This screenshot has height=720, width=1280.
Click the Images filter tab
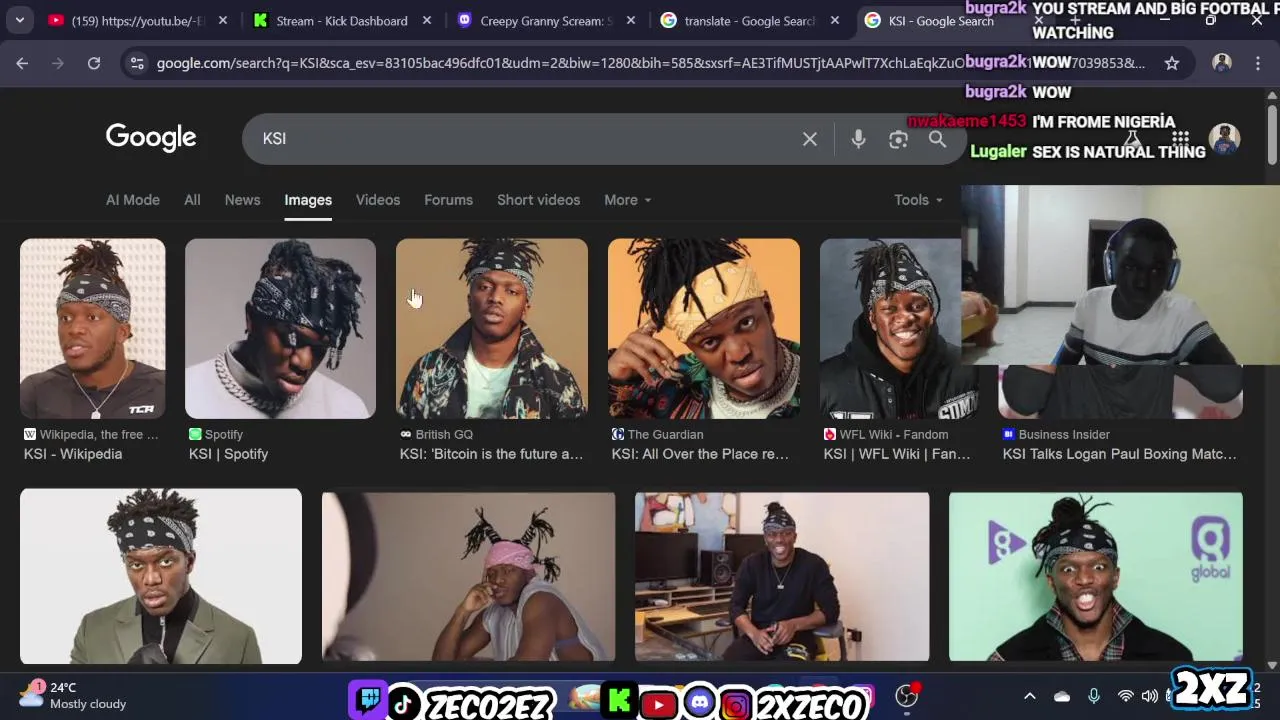coord(308,200)
